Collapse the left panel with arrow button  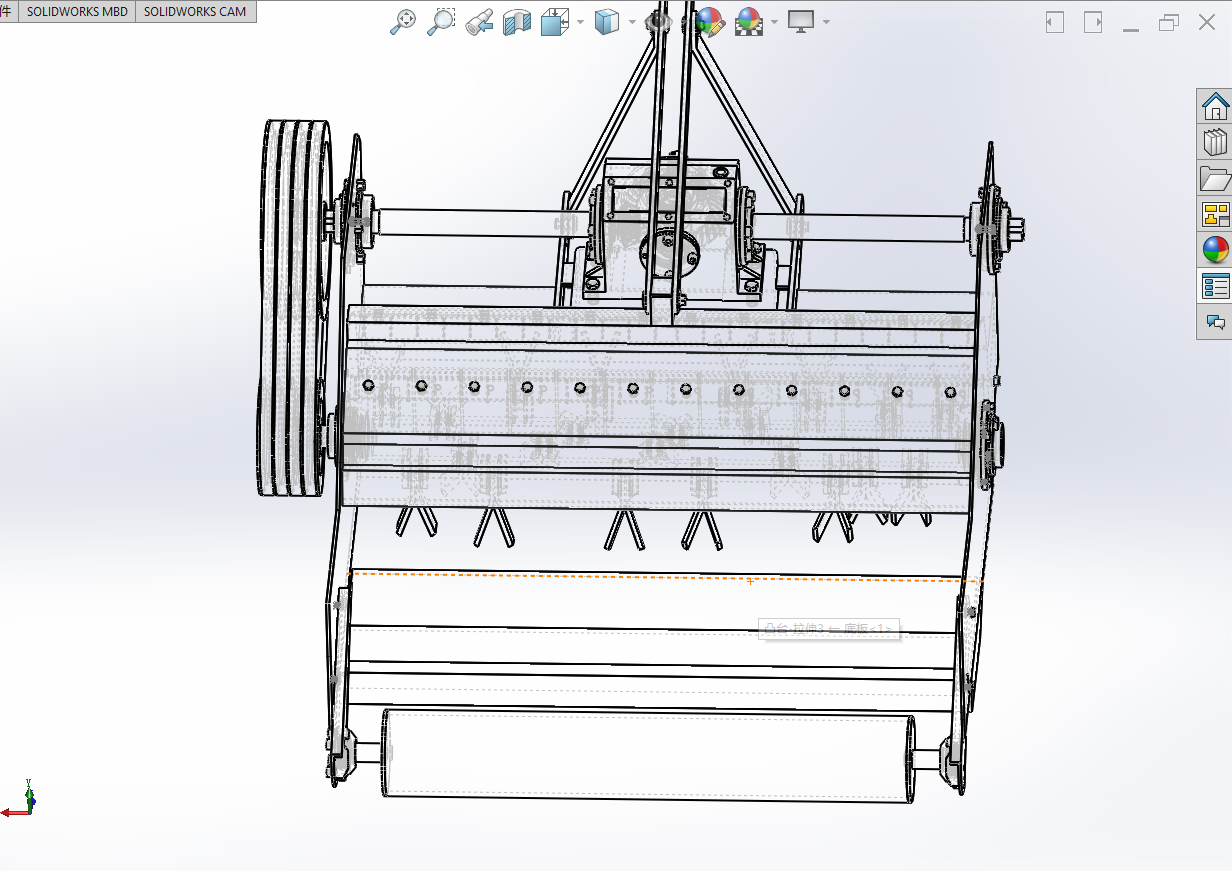point(1055,22)
